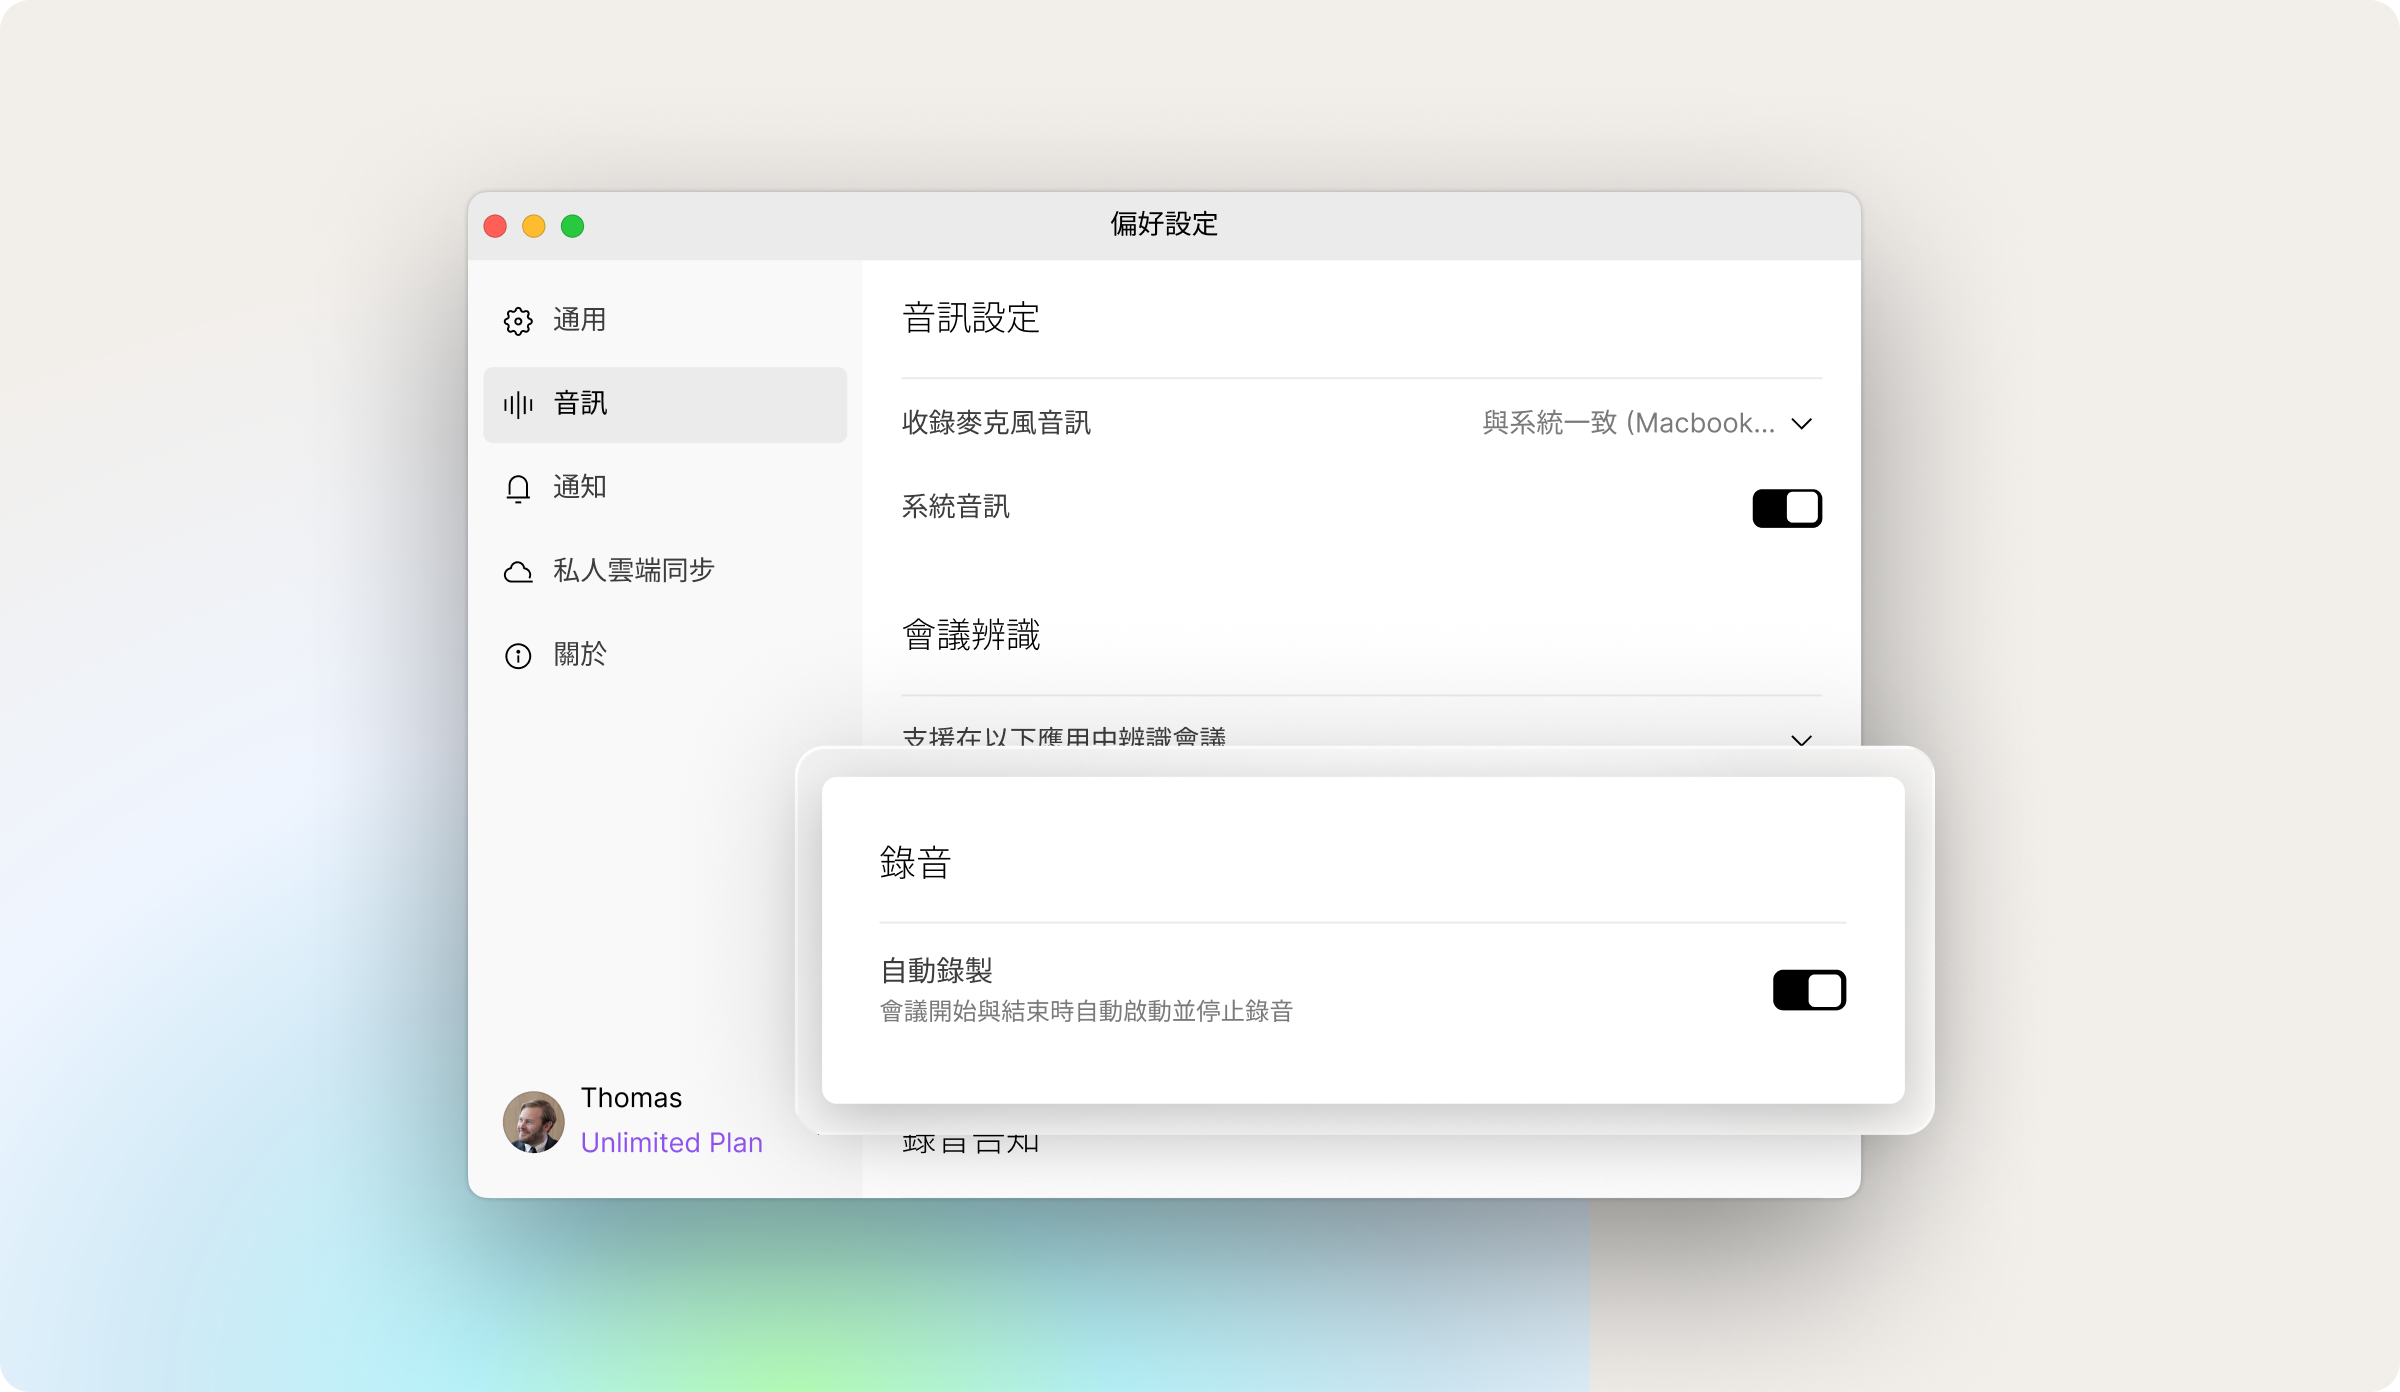Click the green fullscreen window button
2400x1392 pixels.
click(x=573, y=226)
